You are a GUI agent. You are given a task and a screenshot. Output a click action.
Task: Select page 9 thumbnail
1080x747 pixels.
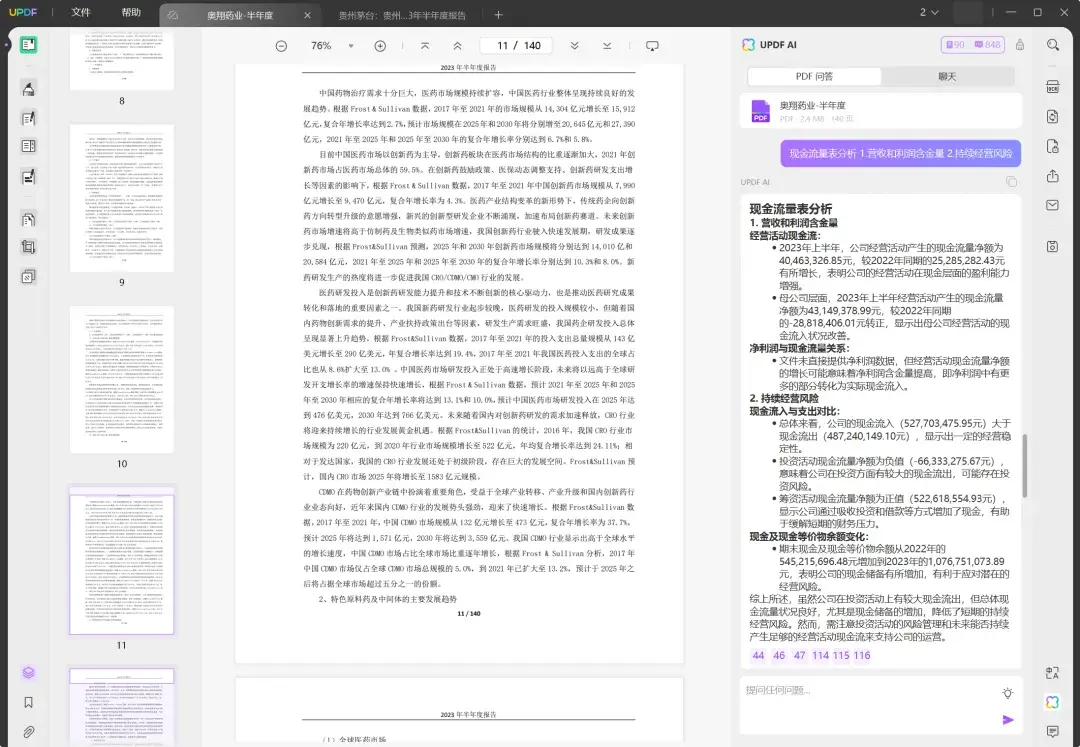click(x=122, y=198)
